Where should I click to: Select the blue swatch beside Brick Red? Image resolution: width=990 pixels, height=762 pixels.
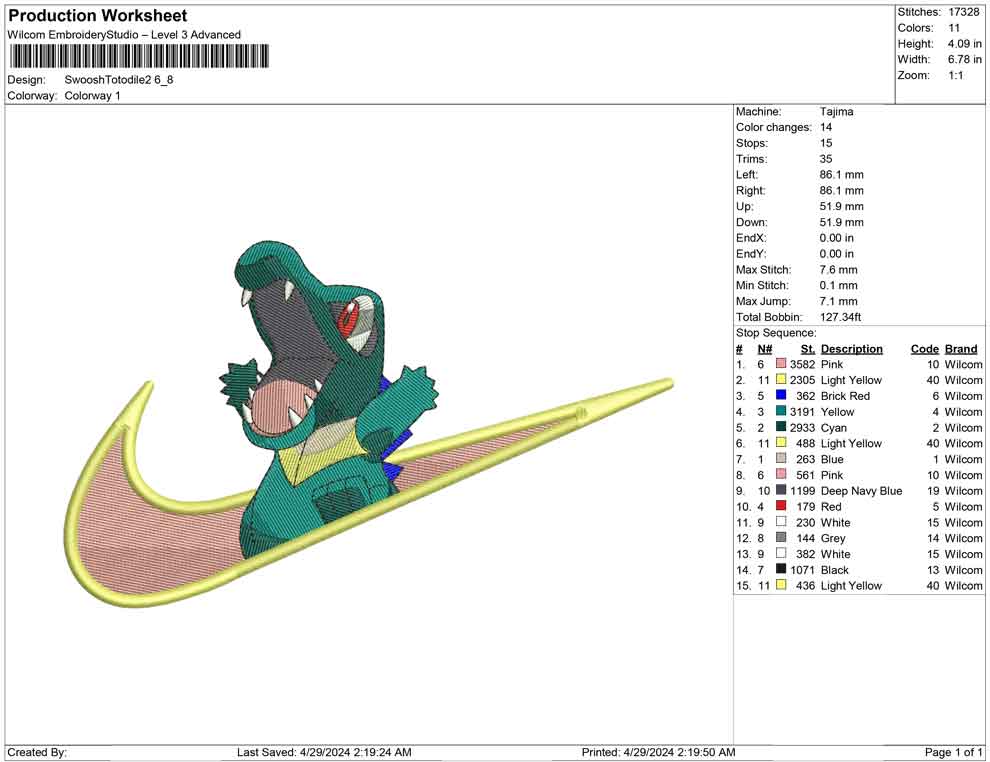click(x=781, y=395)
